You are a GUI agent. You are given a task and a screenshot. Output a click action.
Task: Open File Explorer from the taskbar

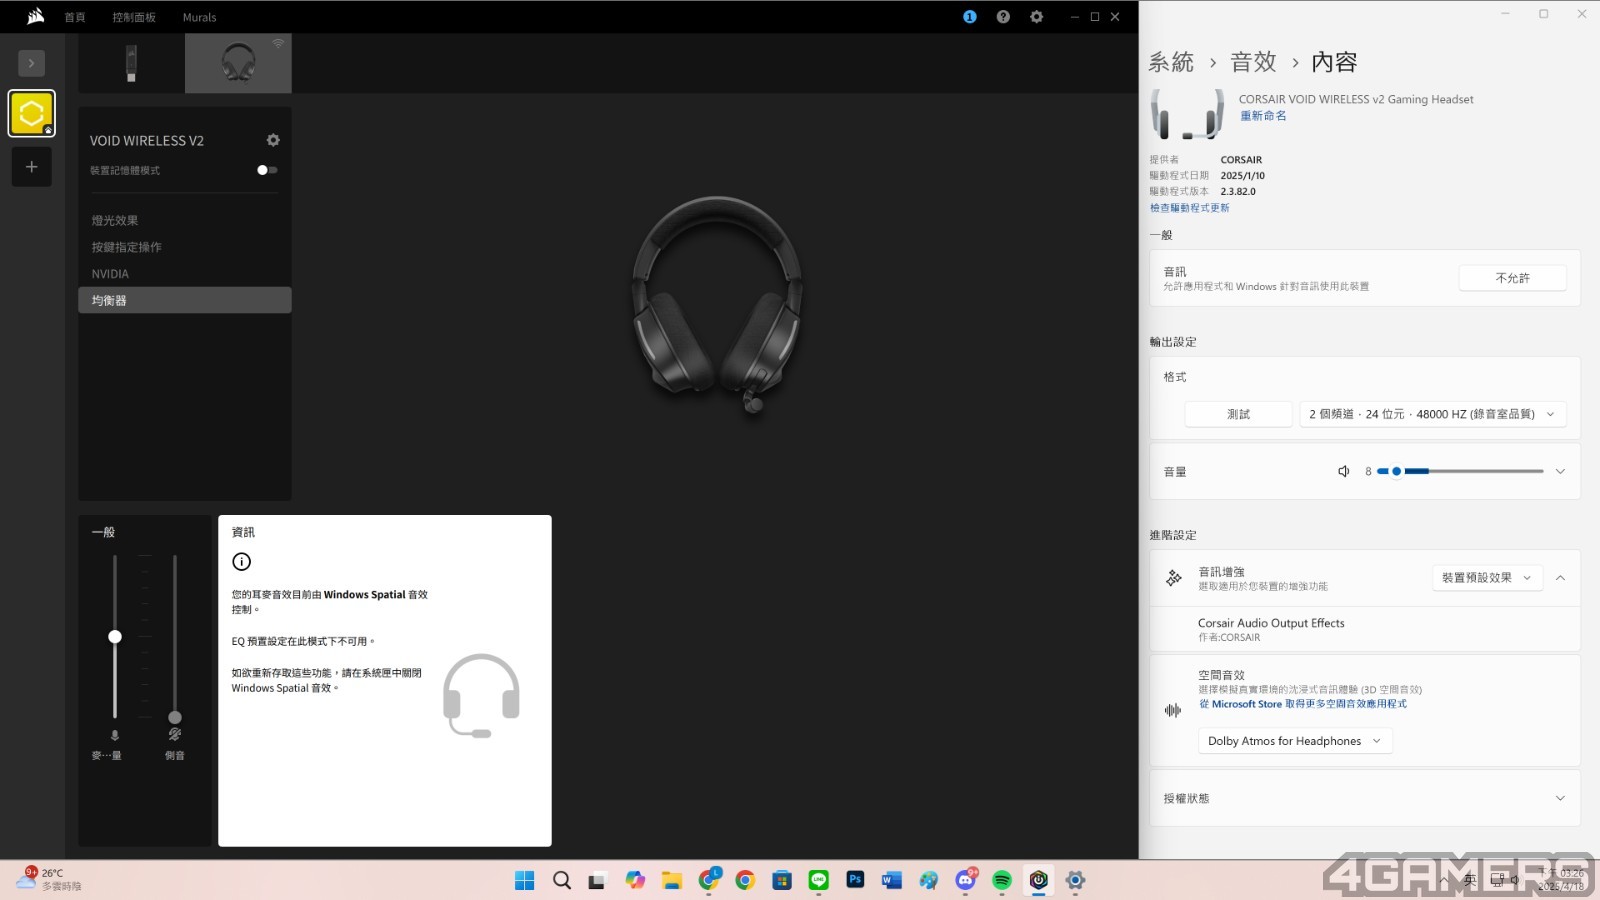click(x=672, y=880)
